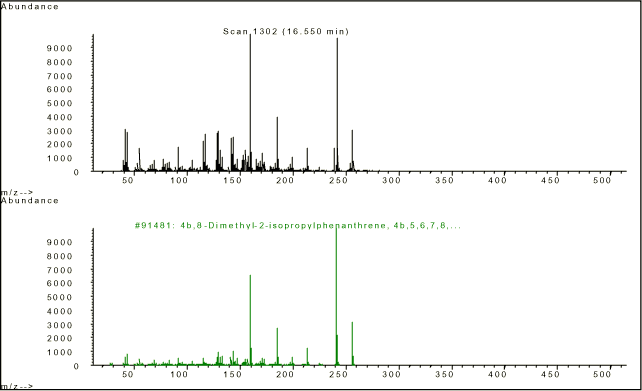Click the 5000 abundance tick on the black scan plot
The height and width of the screenshot is (391, 642).
[x=60, y=103]
